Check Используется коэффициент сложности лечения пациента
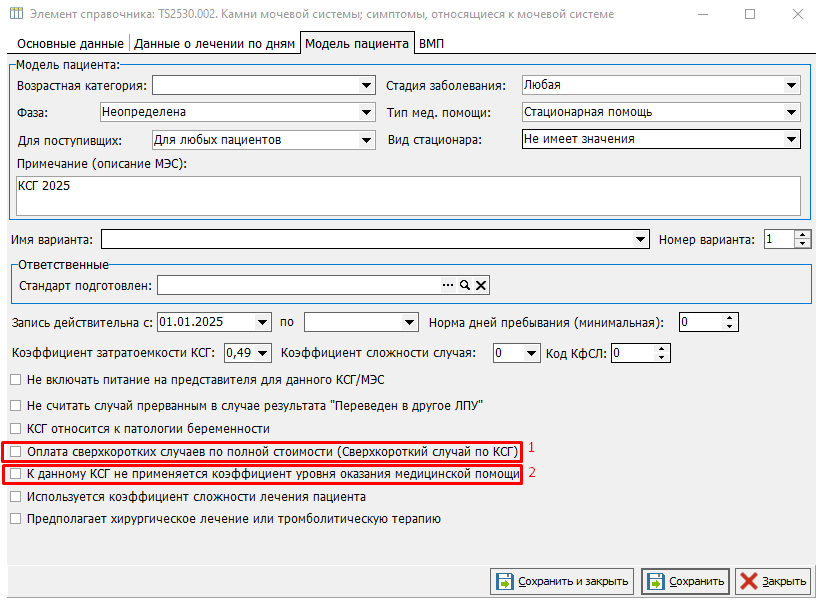The width and height of the screenshot is (822, 602). pos(15,496)
